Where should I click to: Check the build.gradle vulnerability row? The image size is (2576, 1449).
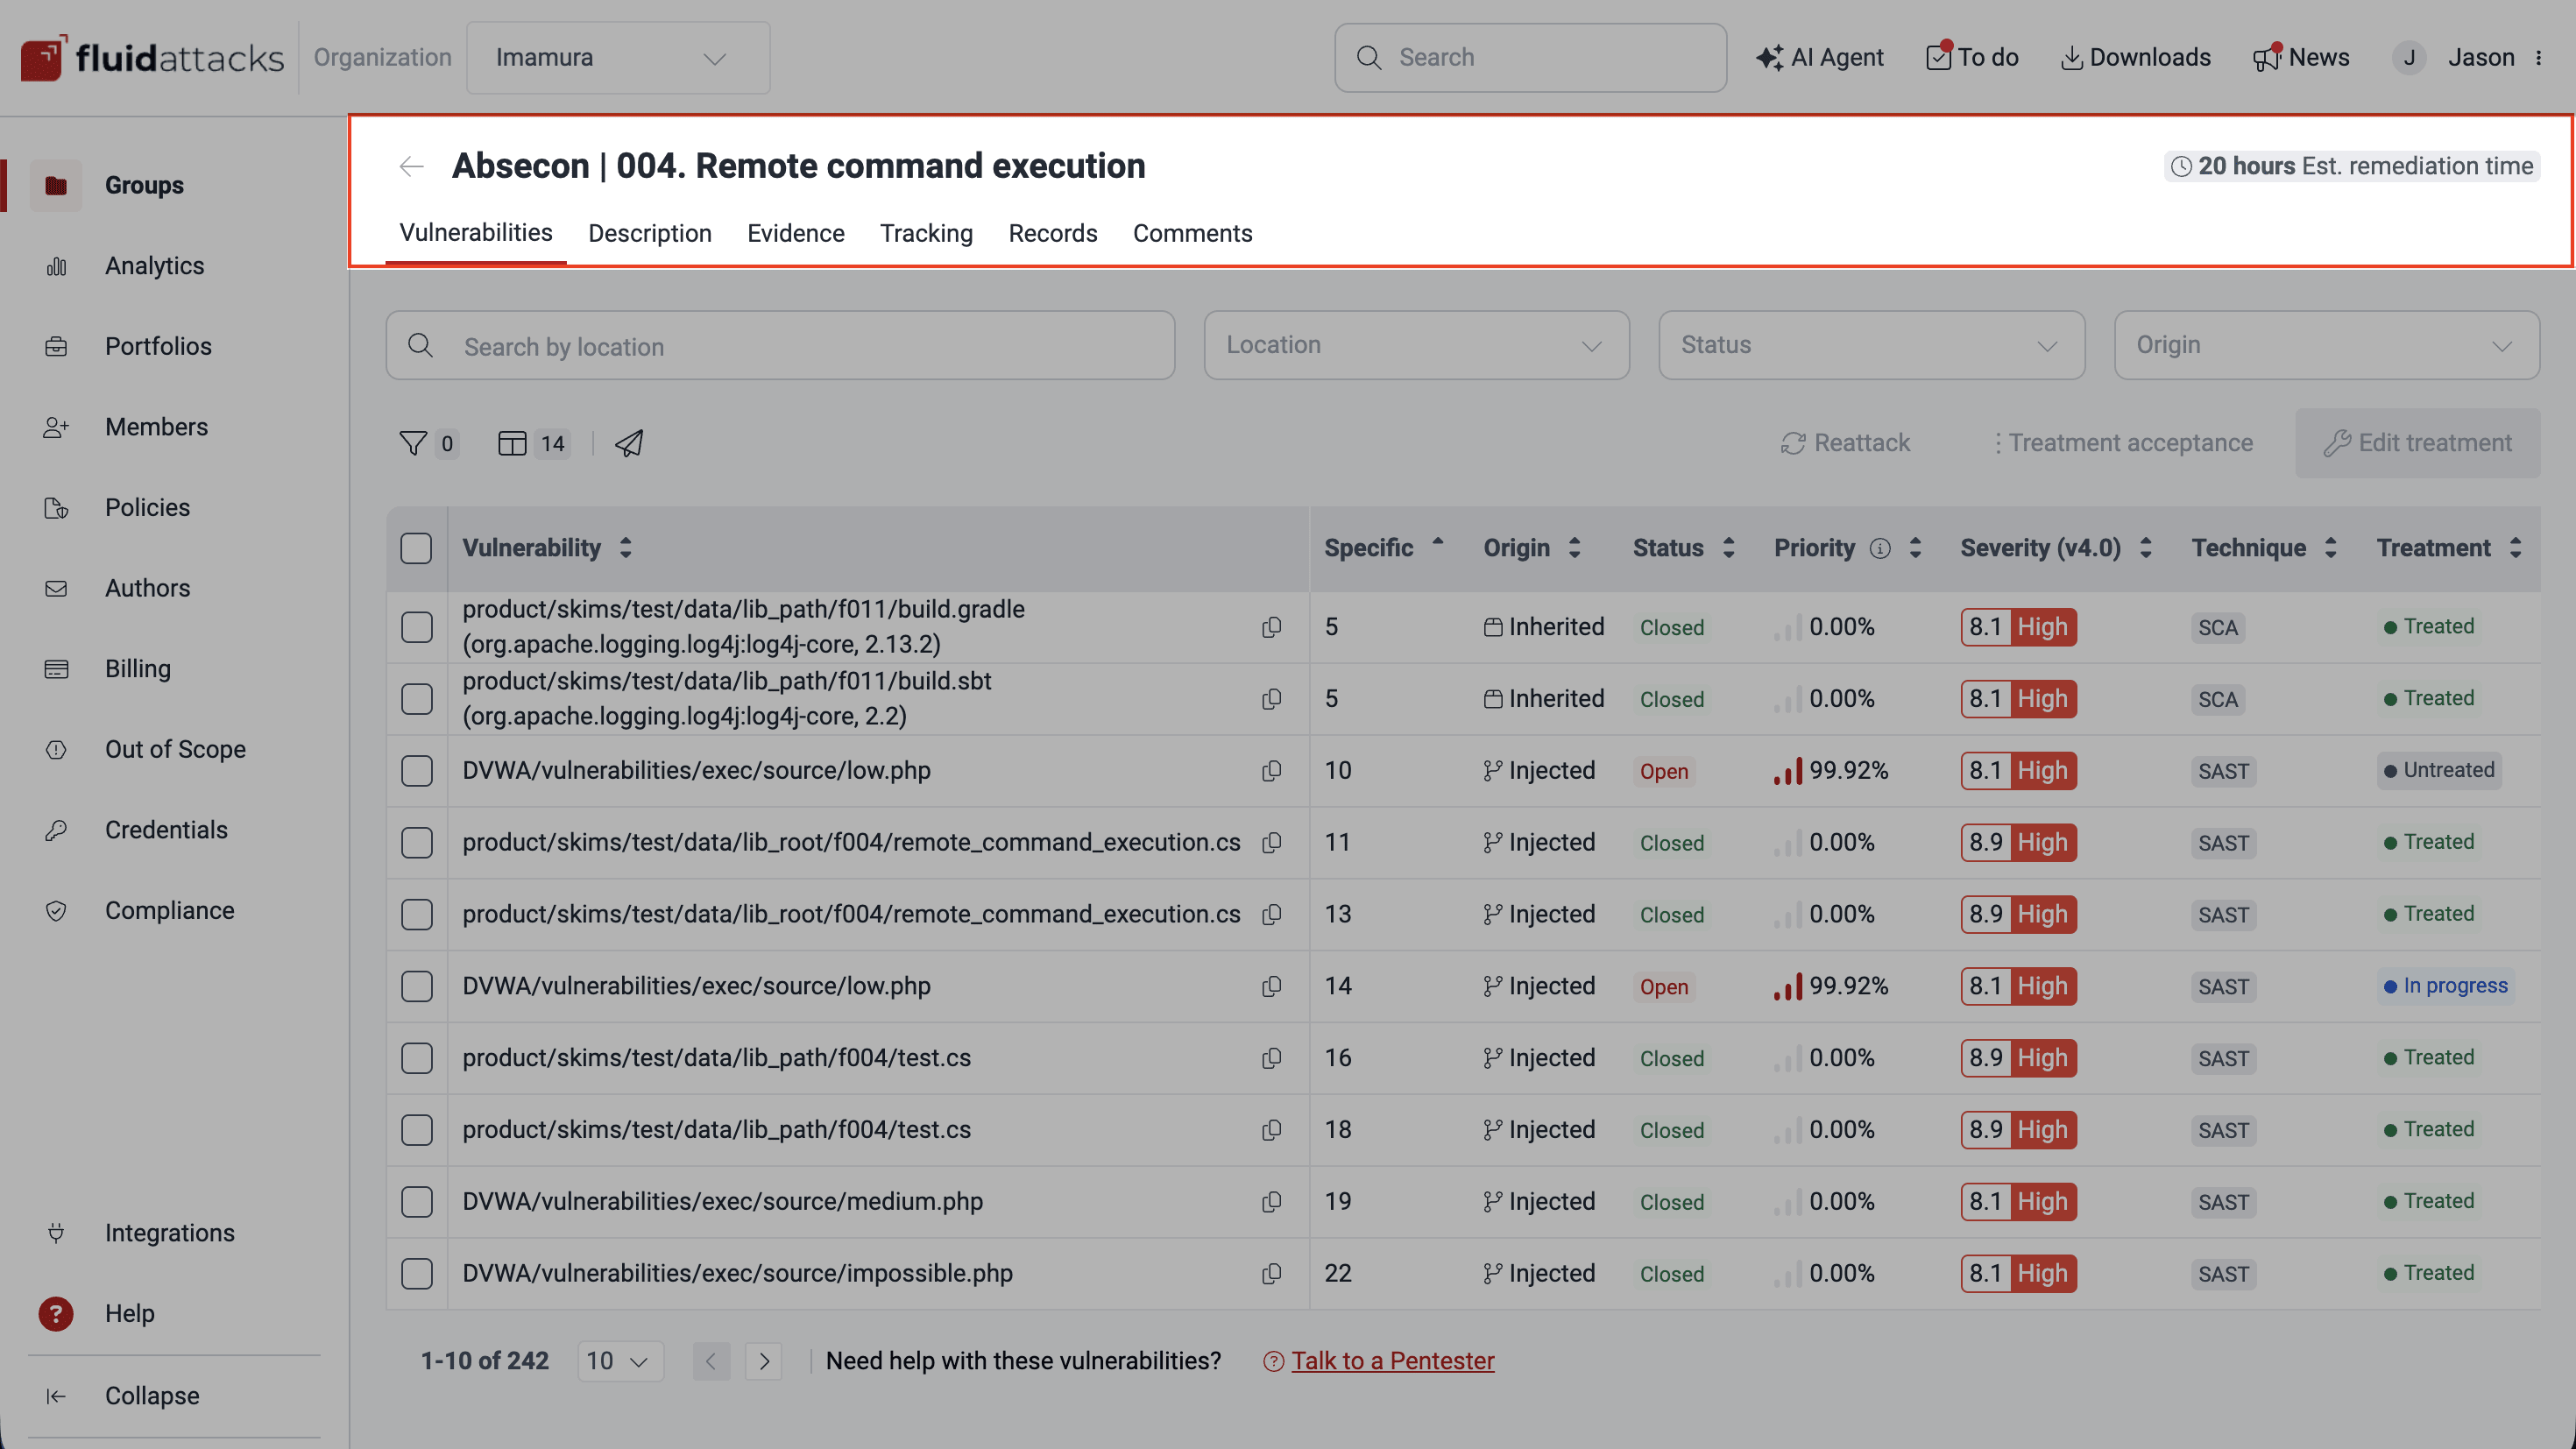coord(416,627)
